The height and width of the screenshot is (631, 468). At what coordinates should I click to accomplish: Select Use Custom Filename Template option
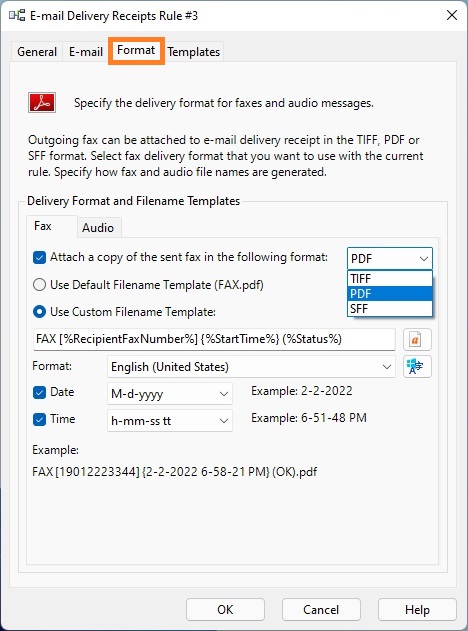click(39, 312)
